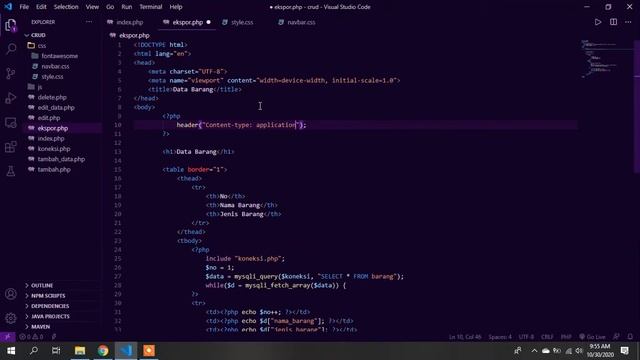Open Remote Explorer icon in activity bar
This screenshot has height=360, width=640.
click(11, 122)
